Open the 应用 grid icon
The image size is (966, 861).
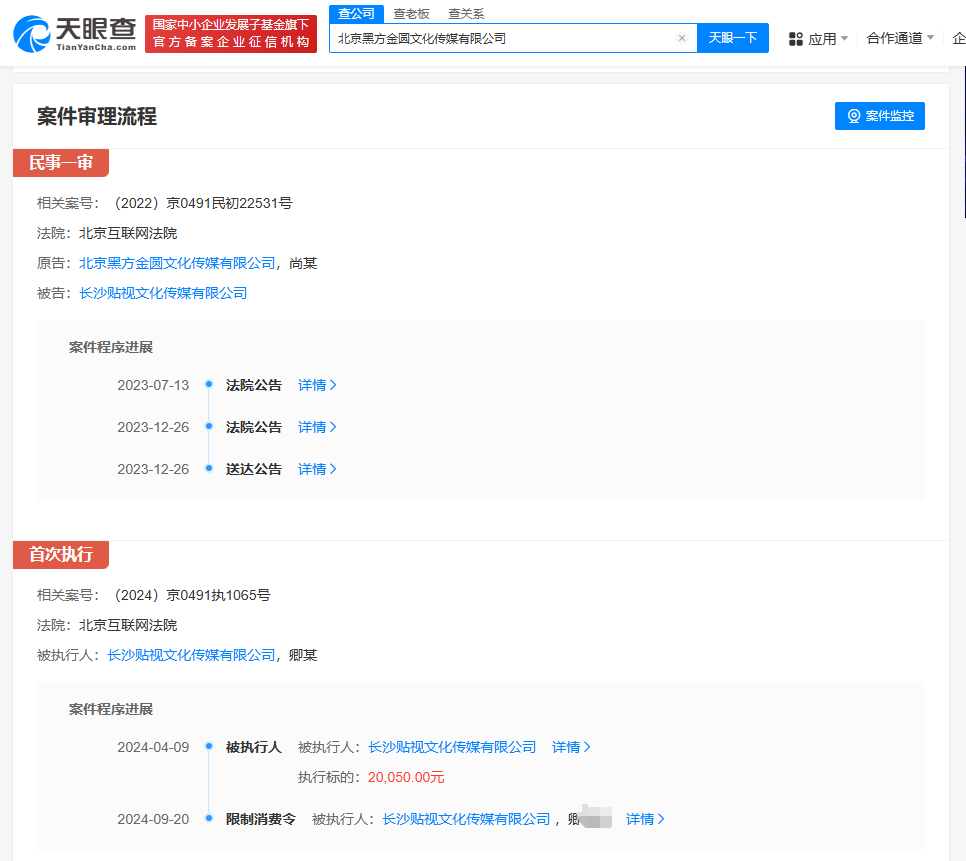[x=795, y=39]
